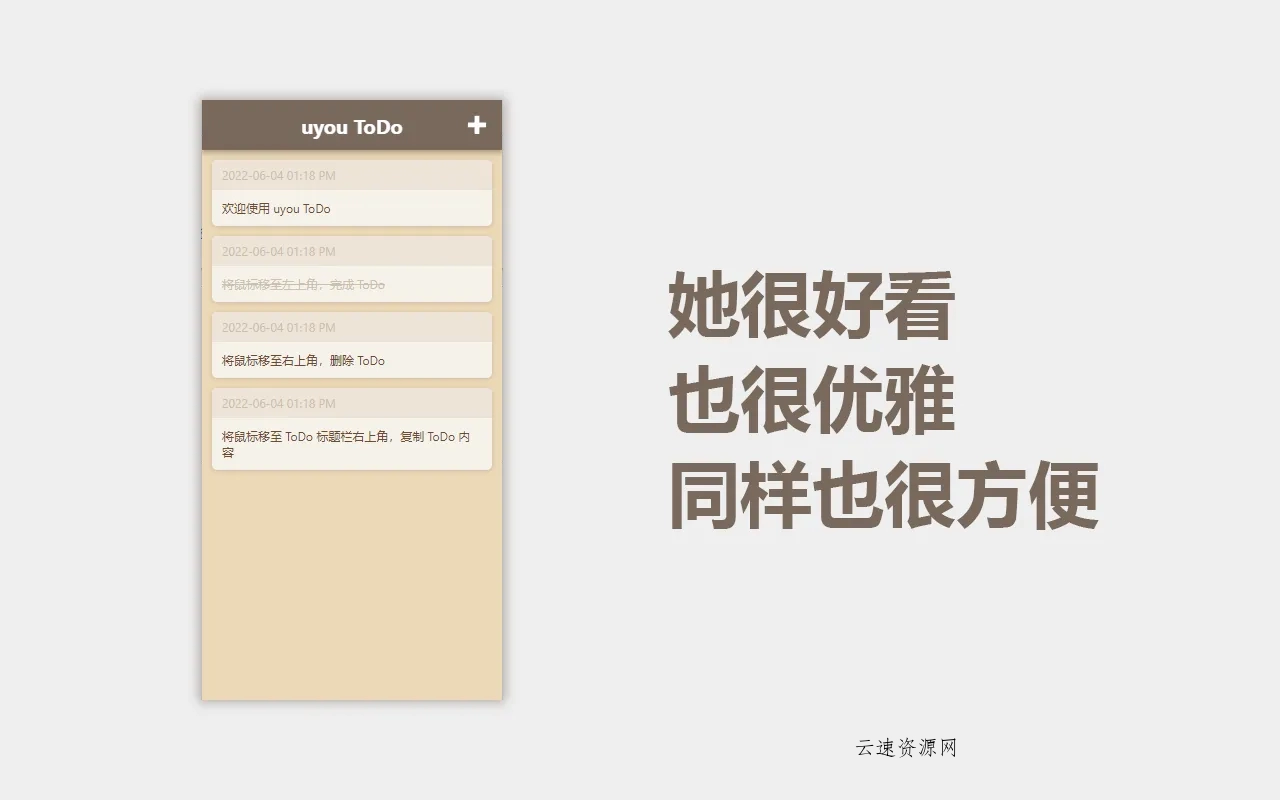Viewport: 1280px width, 800px height.
Task: Click the timestamp of the completed ToDo
Action: pyautogui.click(x=264, y=251)
